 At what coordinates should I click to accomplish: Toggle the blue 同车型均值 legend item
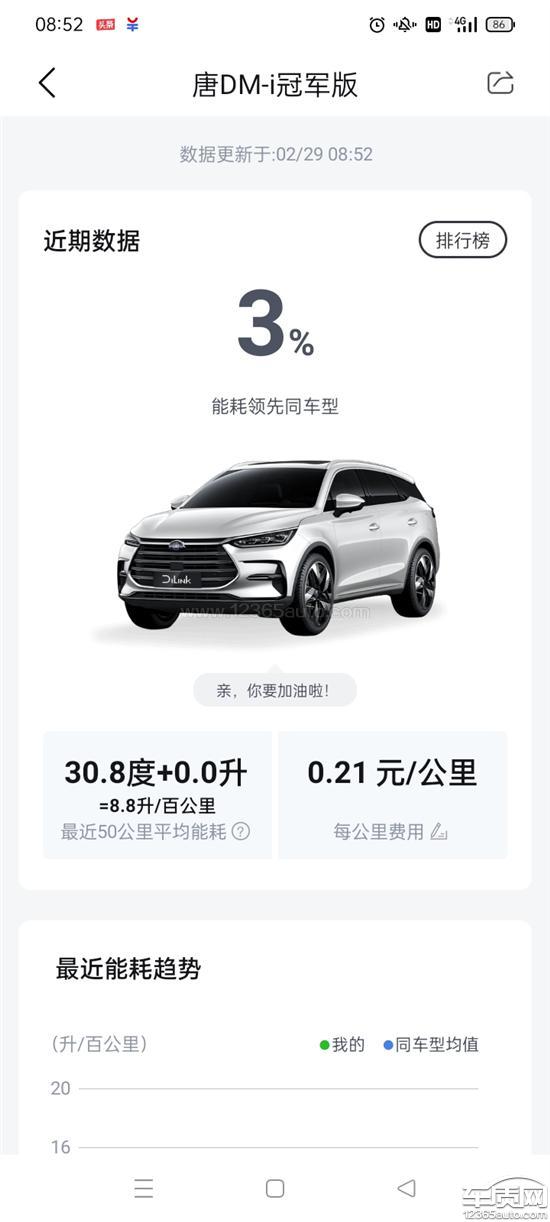(x=431, y=1044)
